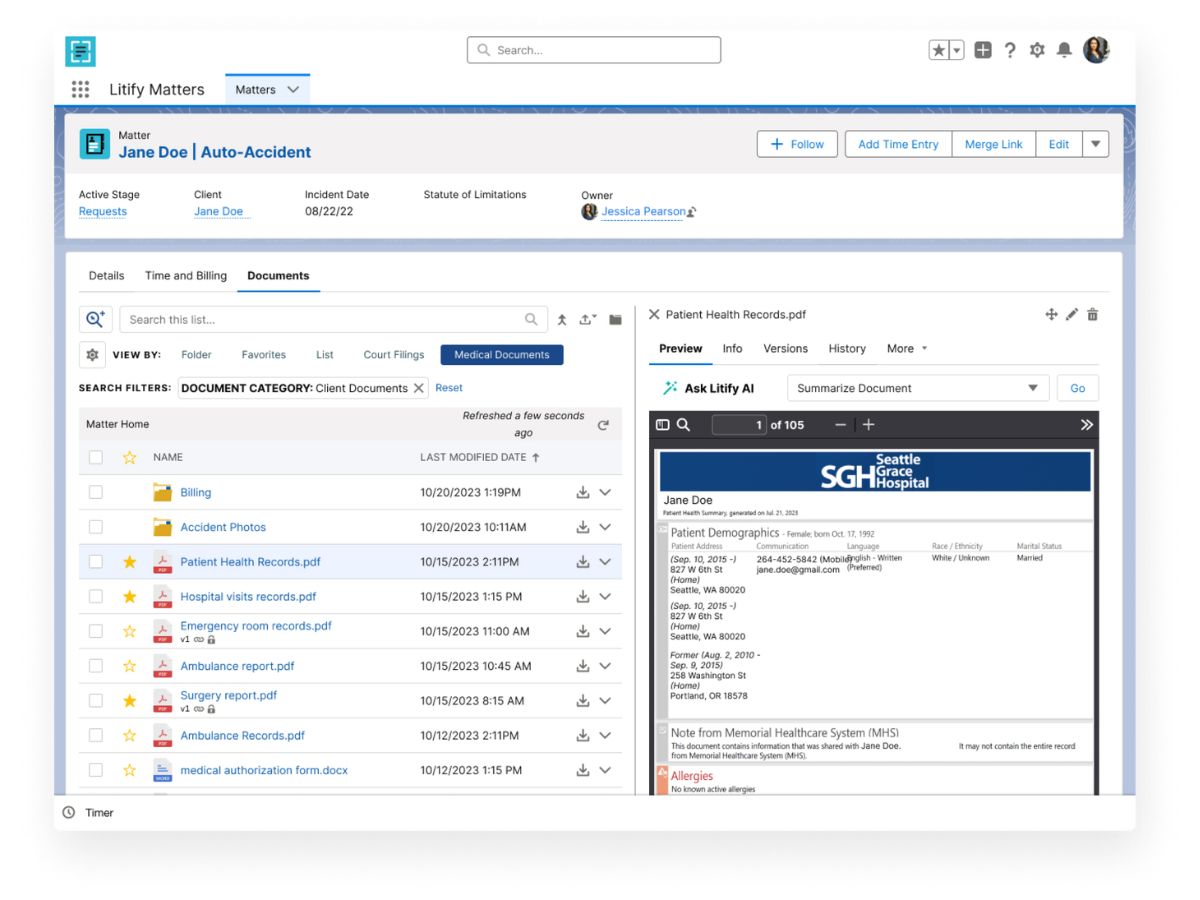The height and width of the screenshot is (900, 1200).
Task: Expand row actions for Surgery report.pdf
Action: coord(605,701)
